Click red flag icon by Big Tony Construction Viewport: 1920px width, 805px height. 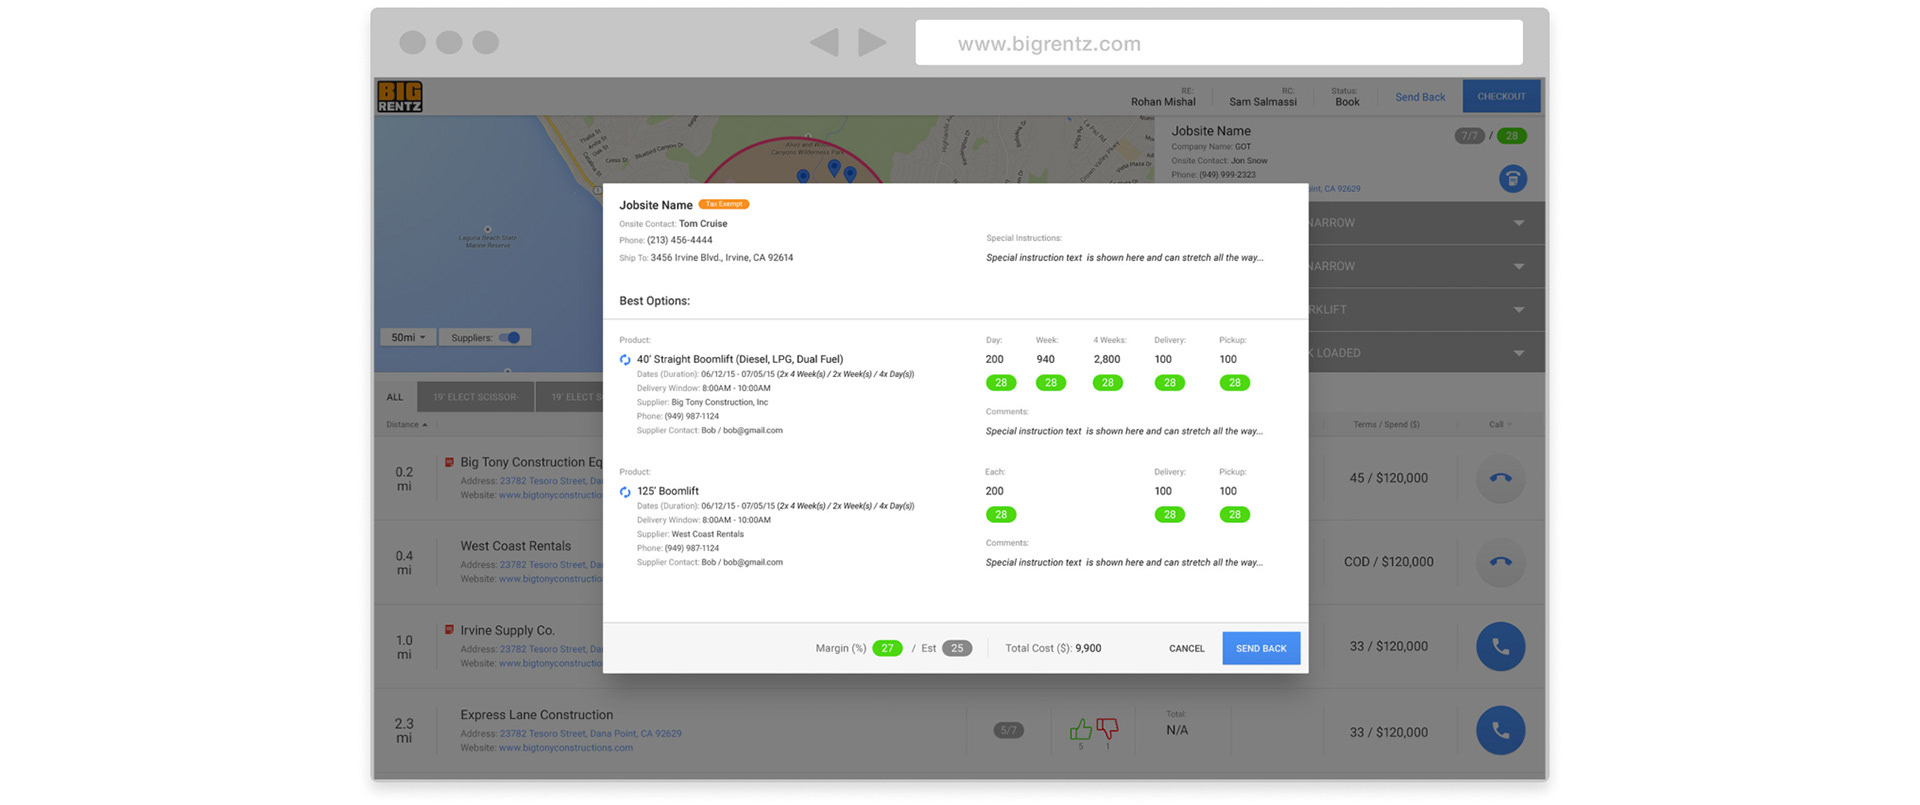(449, 462)
